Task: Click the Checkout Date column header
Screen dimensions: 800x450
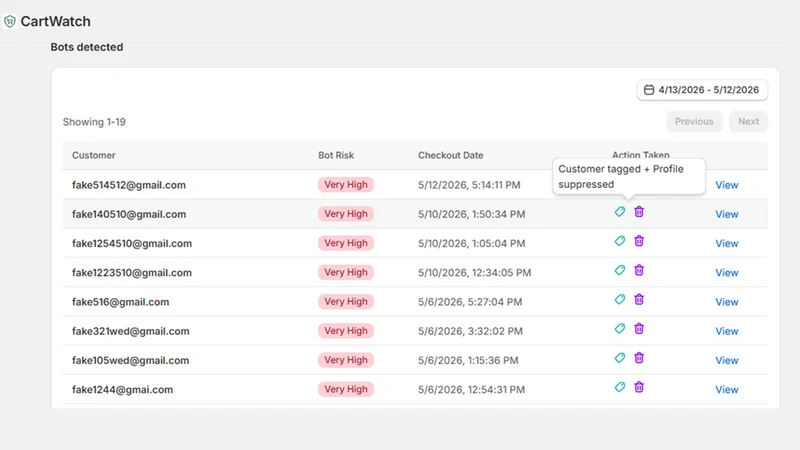Action: tap(451, 155)
